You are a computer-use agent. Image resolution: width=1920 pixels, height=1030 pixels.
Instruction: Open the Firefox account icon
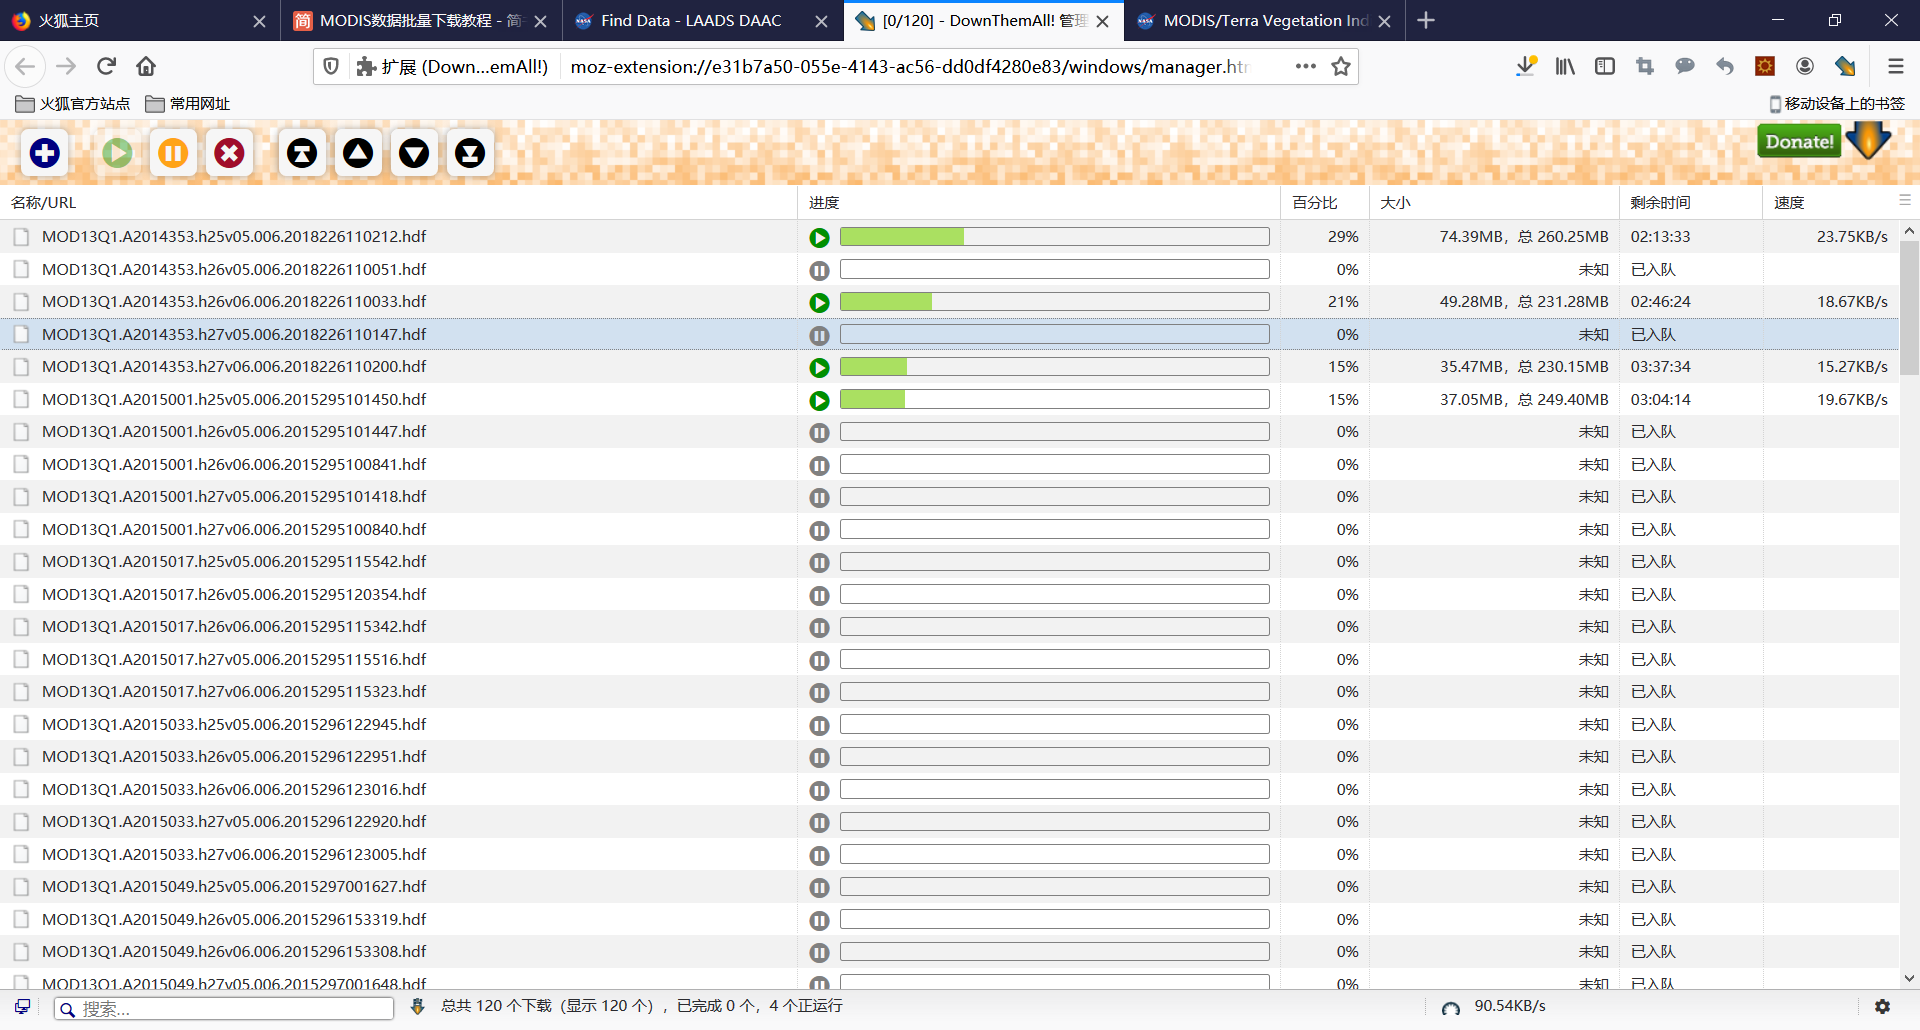(1805, 66)
